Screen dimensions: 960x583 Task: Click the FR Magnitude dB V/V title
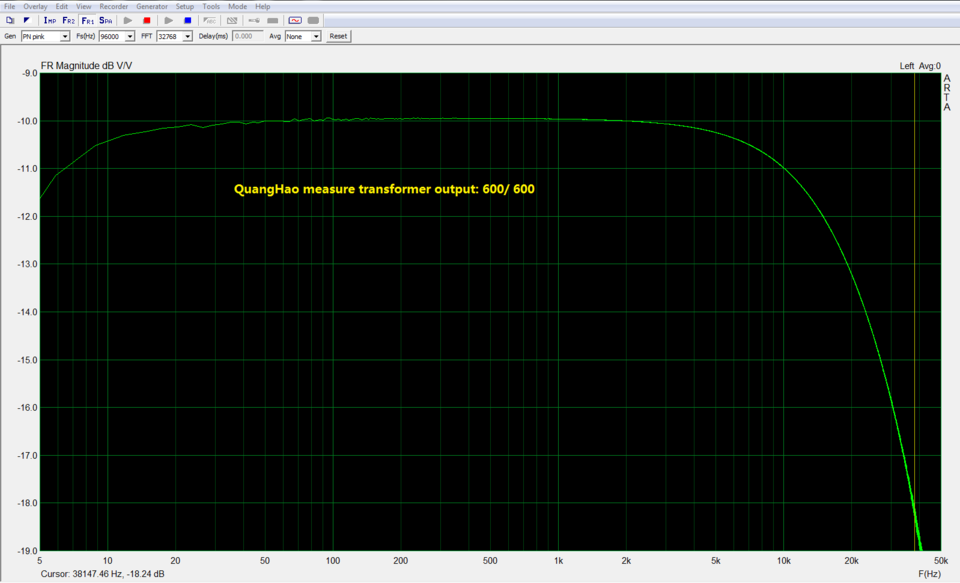[86, 66]
